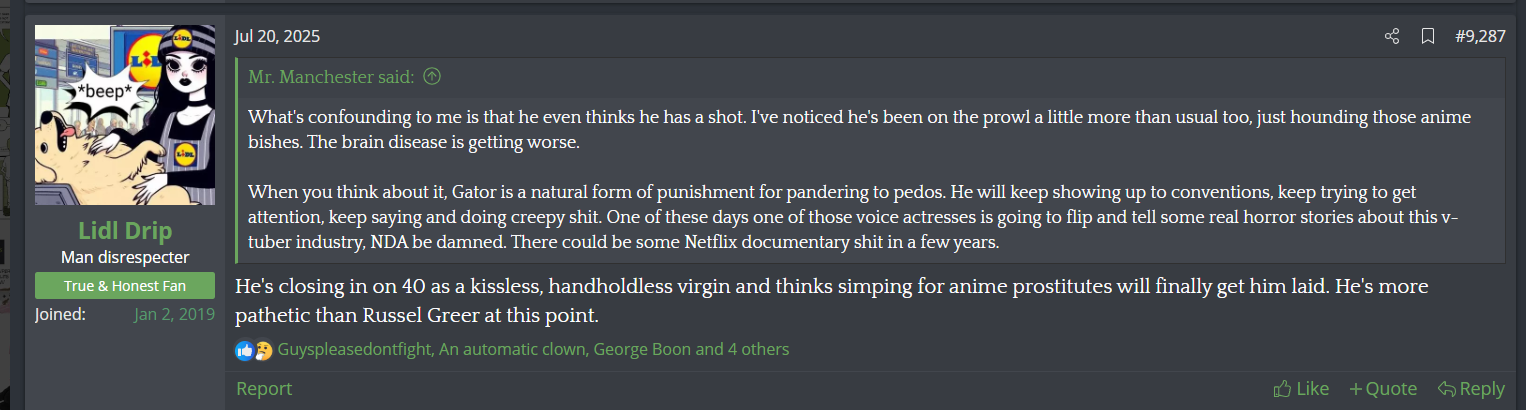Image resolution: width=1526 pixels, height=410 pixels.
Task: Open the Jul 20, 2025 timestamp link
Action: coord(277,37)
